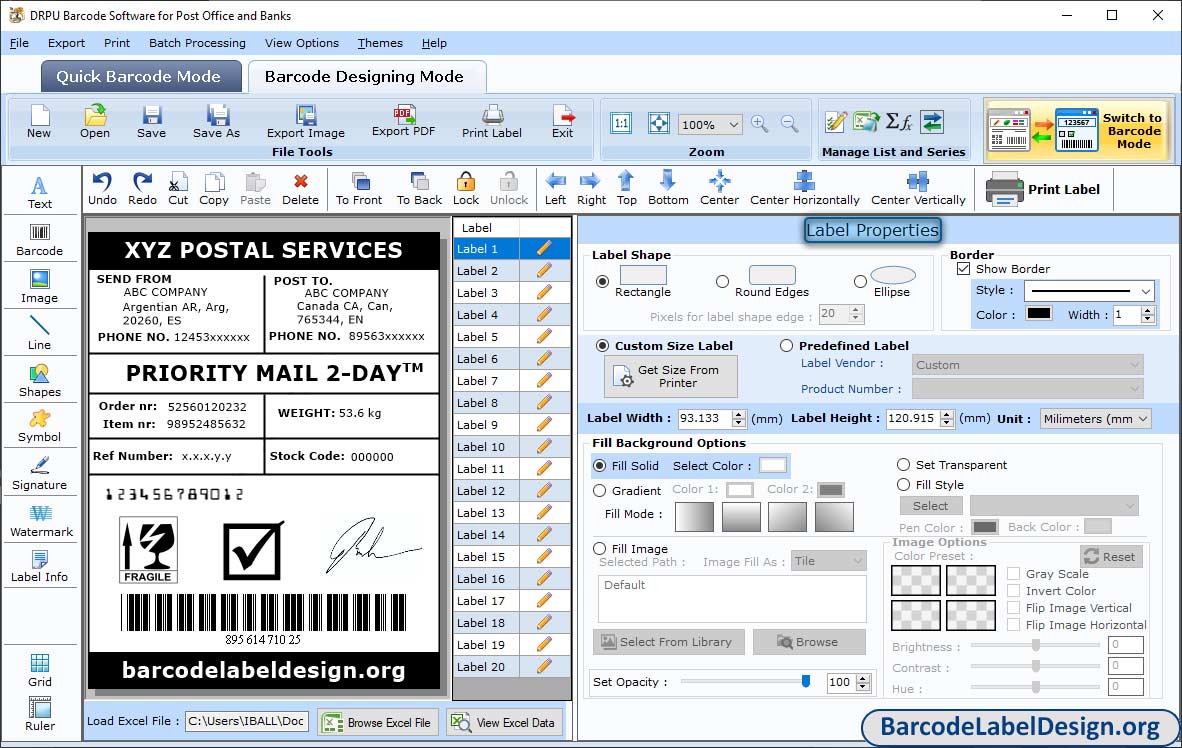Switch to Quick Barcode Mode tab

[140, 76]
